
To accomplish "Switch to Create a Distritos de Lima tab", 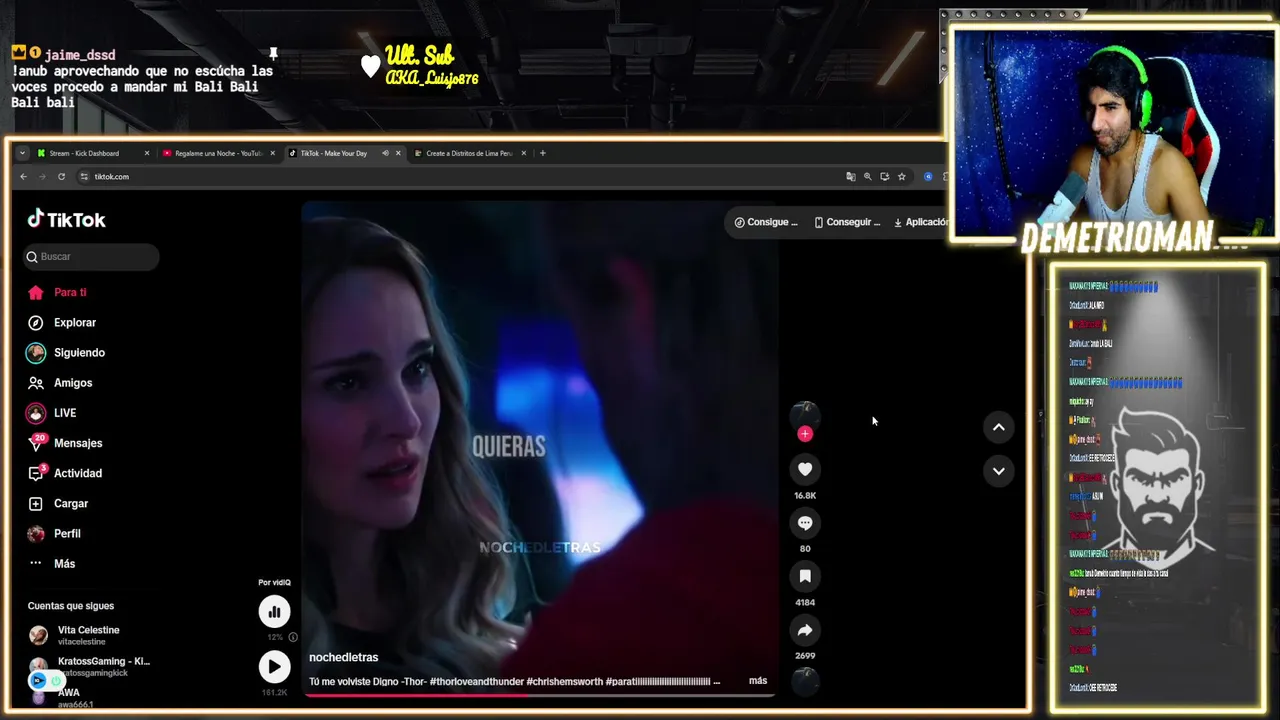I will click(468, 153).
